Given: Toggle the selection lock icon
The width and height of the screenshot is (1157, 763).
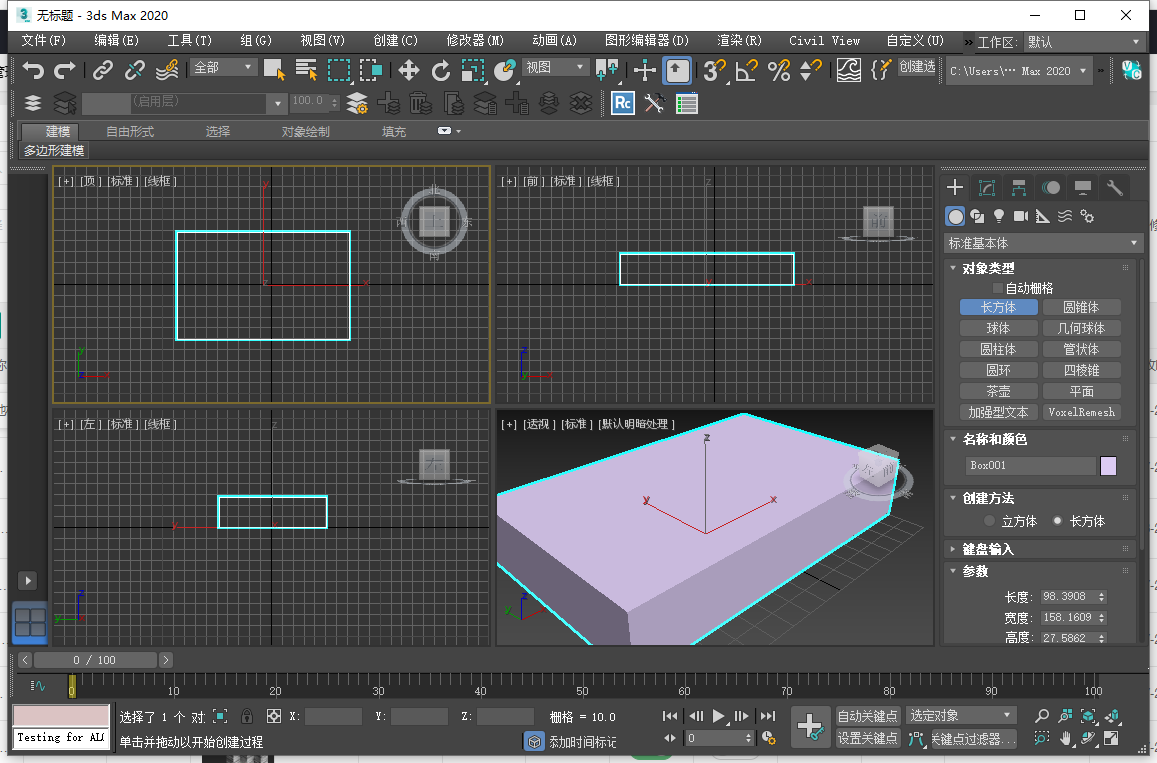Looking at the screenshot, I should tap(246, 717).
